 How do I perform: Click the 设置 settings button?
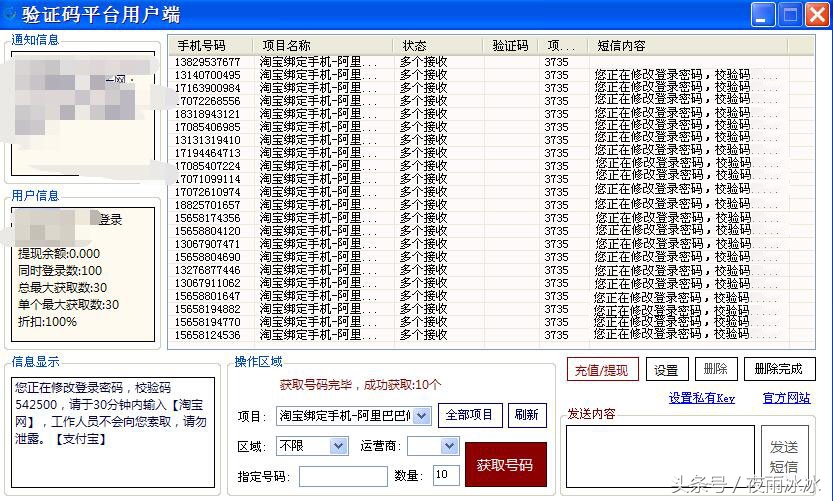[x=667, y=369]
